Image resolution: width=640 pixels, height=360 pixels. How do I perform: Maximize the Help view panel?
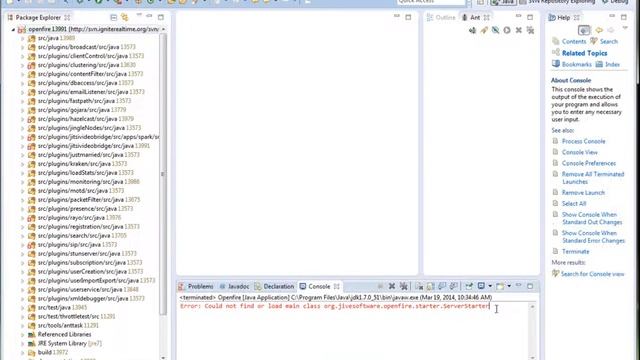pyautogui.click(x=624, y=17)
